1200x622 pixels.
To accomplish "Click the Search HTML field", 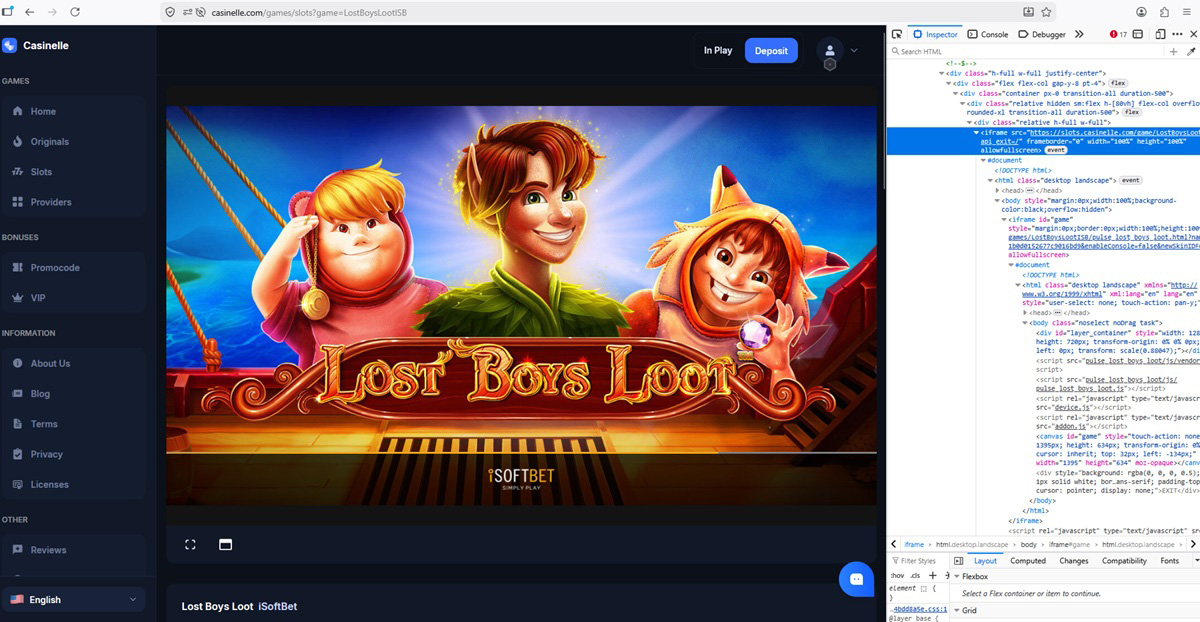I will tap(1026, 51).
